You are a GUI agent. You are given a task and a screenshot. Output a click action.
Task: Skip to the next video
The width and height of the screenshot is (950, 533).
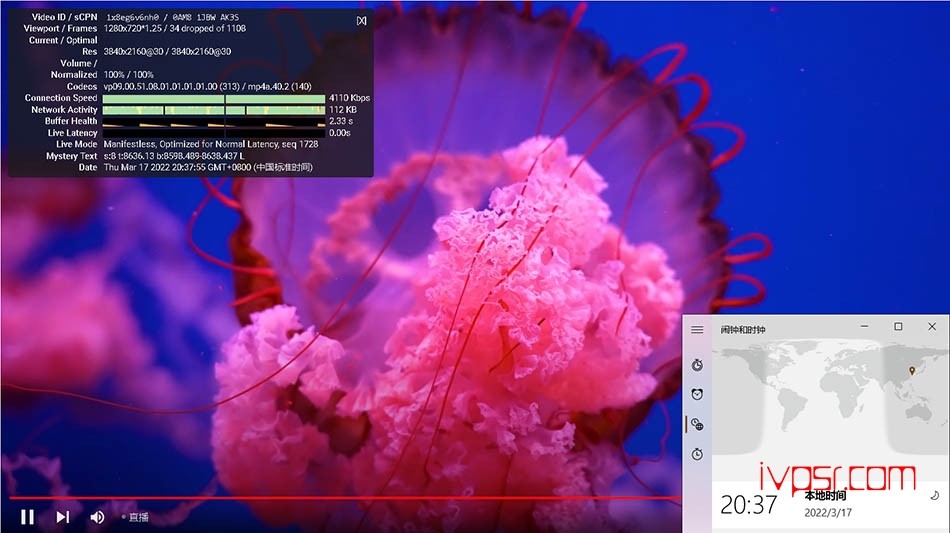62,517
